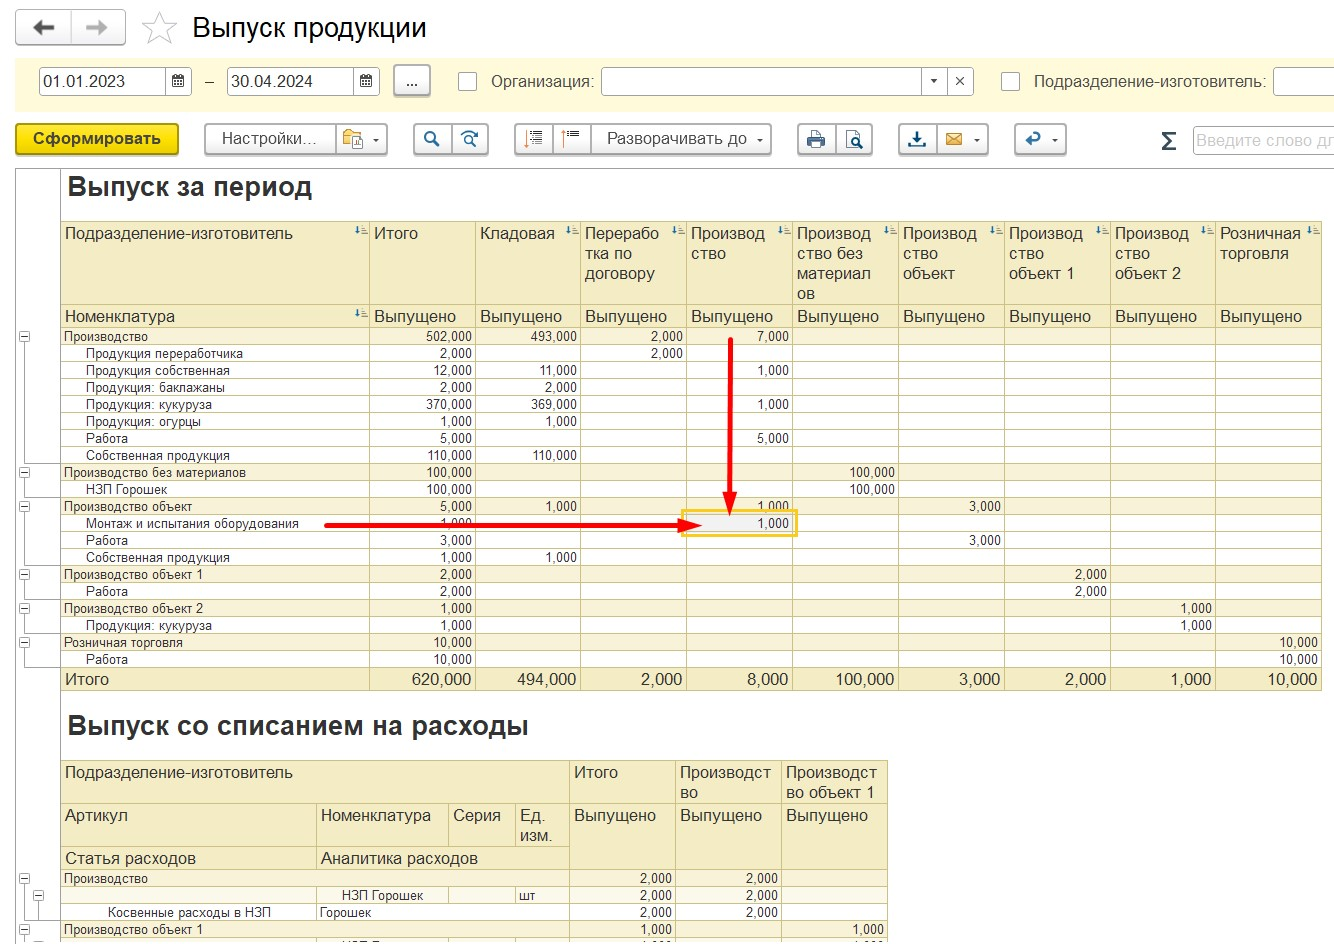The image size is (1334, 944).
Task: Sort by Подразделение-изготовитель header icon
Action: point(361,231)
